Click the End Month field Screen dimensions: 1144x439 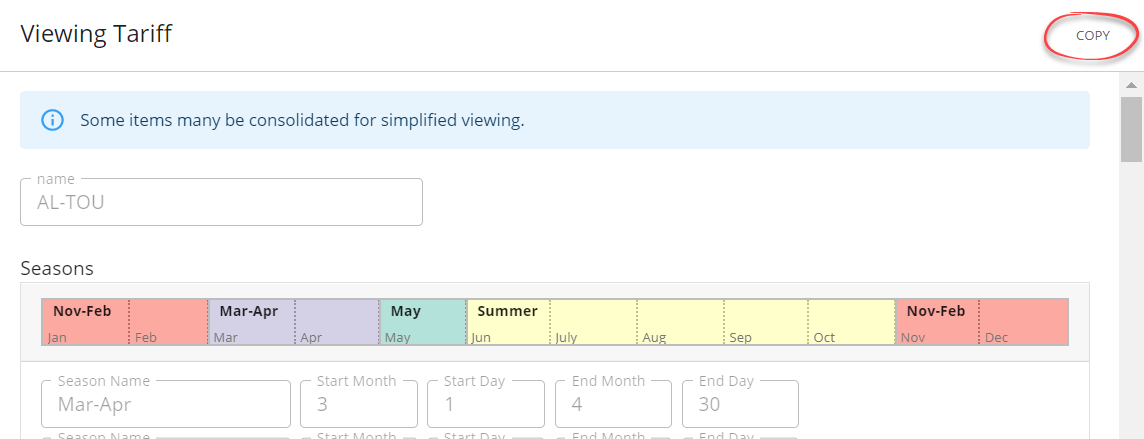pyautogui.click(x=613, y=404)
